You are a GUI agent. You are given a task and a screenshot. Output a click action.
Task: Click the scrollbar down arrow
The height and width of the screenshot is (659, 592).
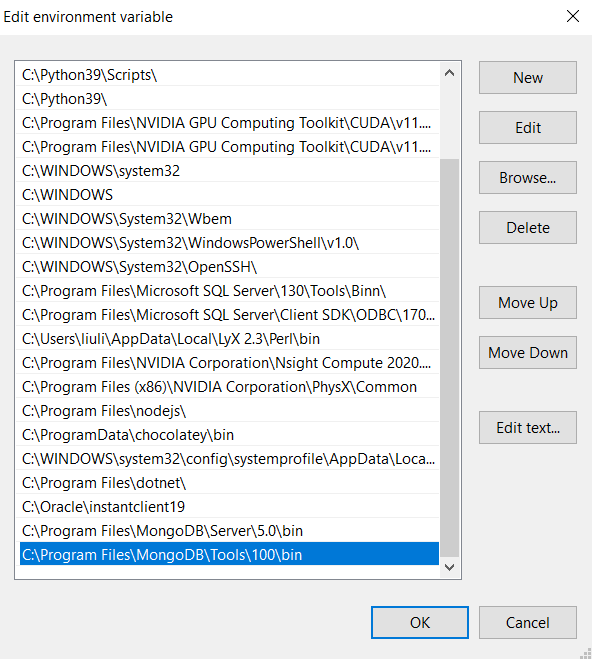coord(449,567)
